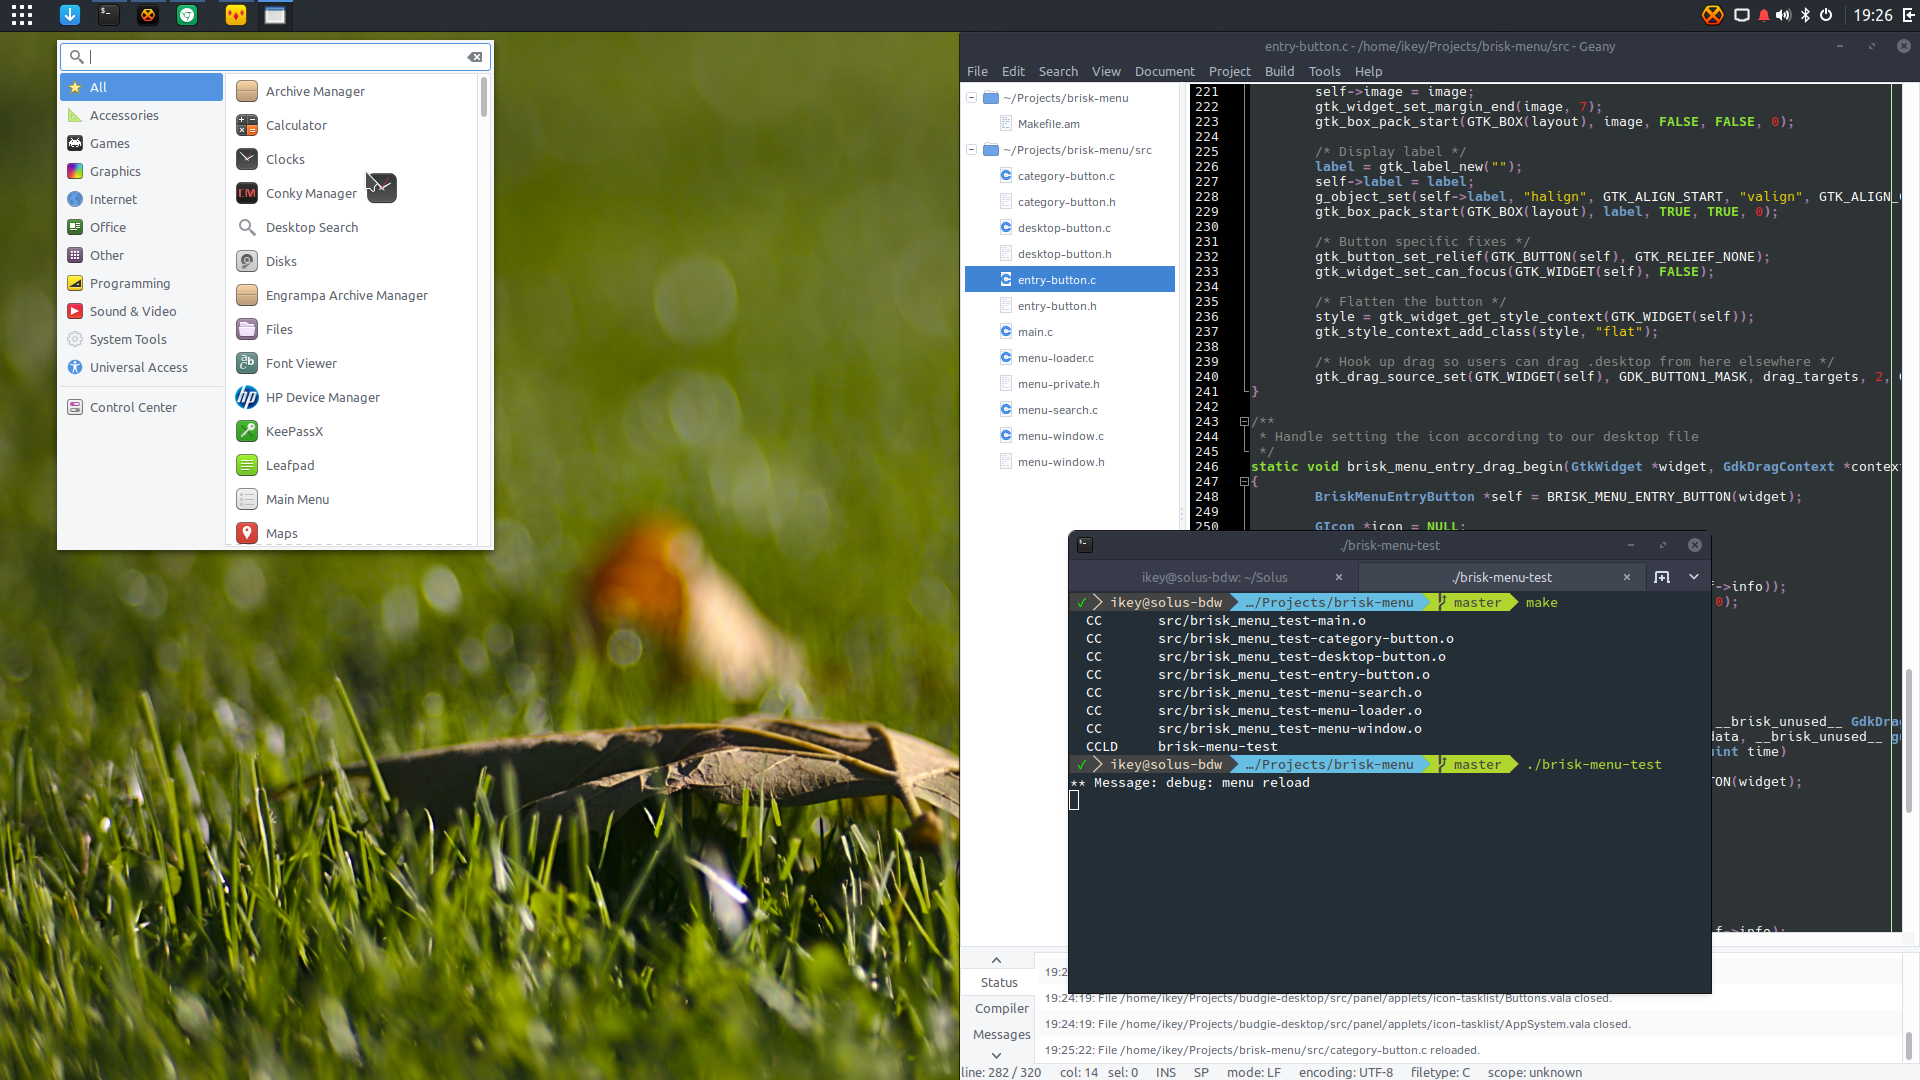Open the Build menu in Geany
The height and width of the screenshot is (1080, 1920).
point(1279,71)
